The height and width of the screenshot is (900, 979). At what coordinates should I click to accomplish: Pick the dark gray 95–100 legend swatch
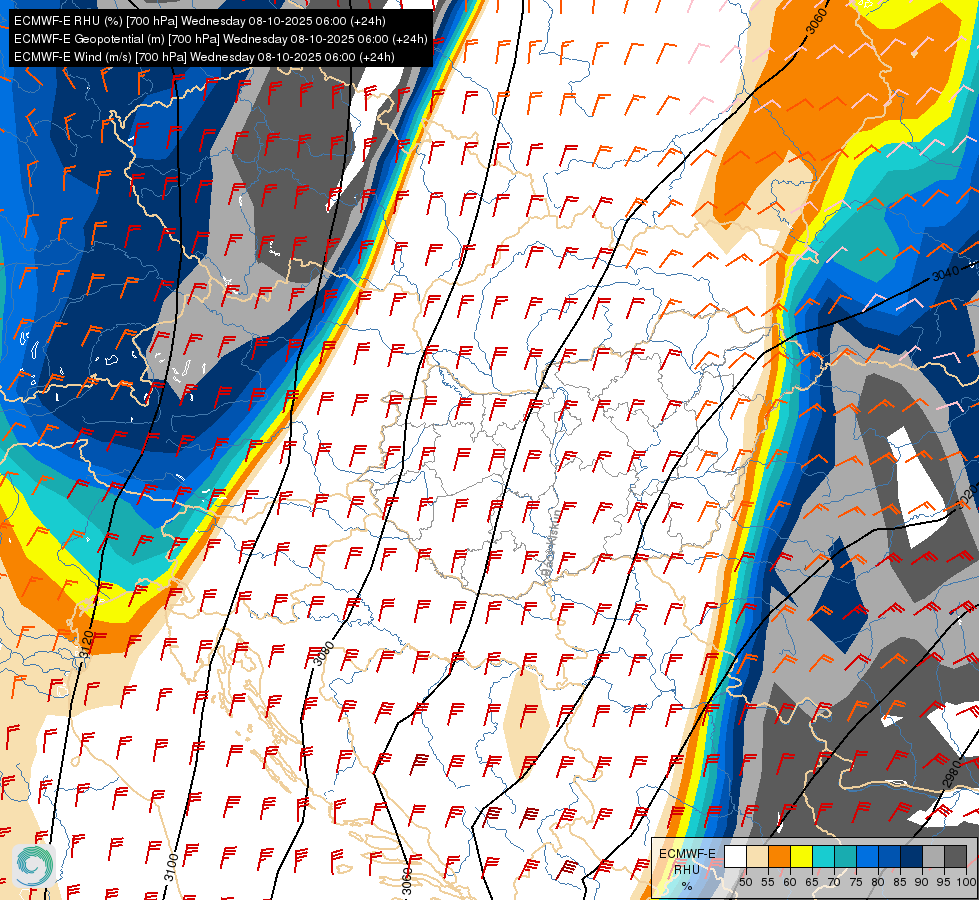coord(955,856)
